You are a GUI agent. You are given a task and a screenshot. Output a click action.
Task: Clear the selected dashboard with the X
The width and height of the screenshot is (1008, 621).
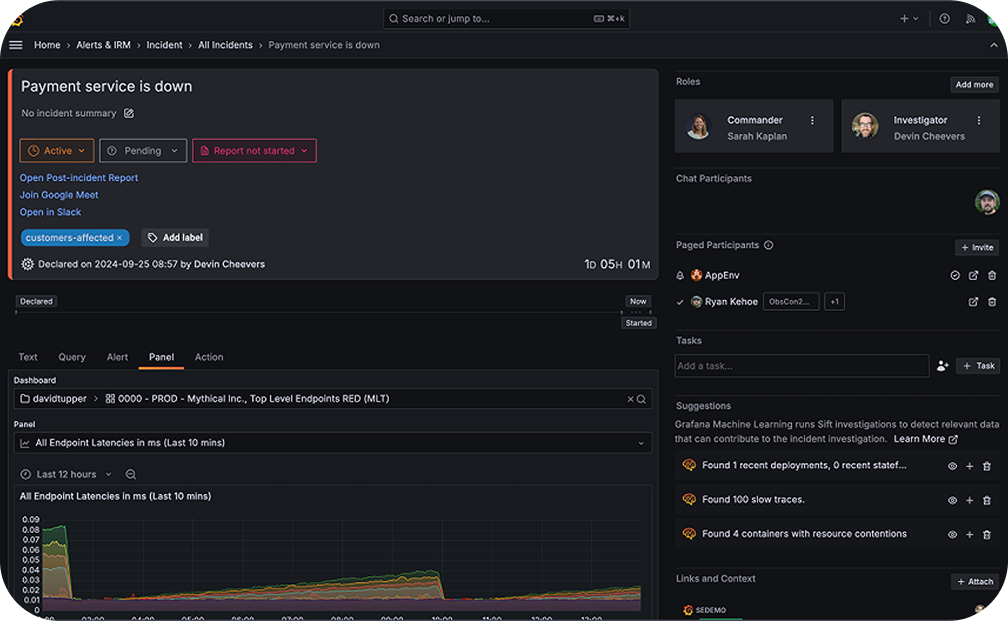point(630,399)
